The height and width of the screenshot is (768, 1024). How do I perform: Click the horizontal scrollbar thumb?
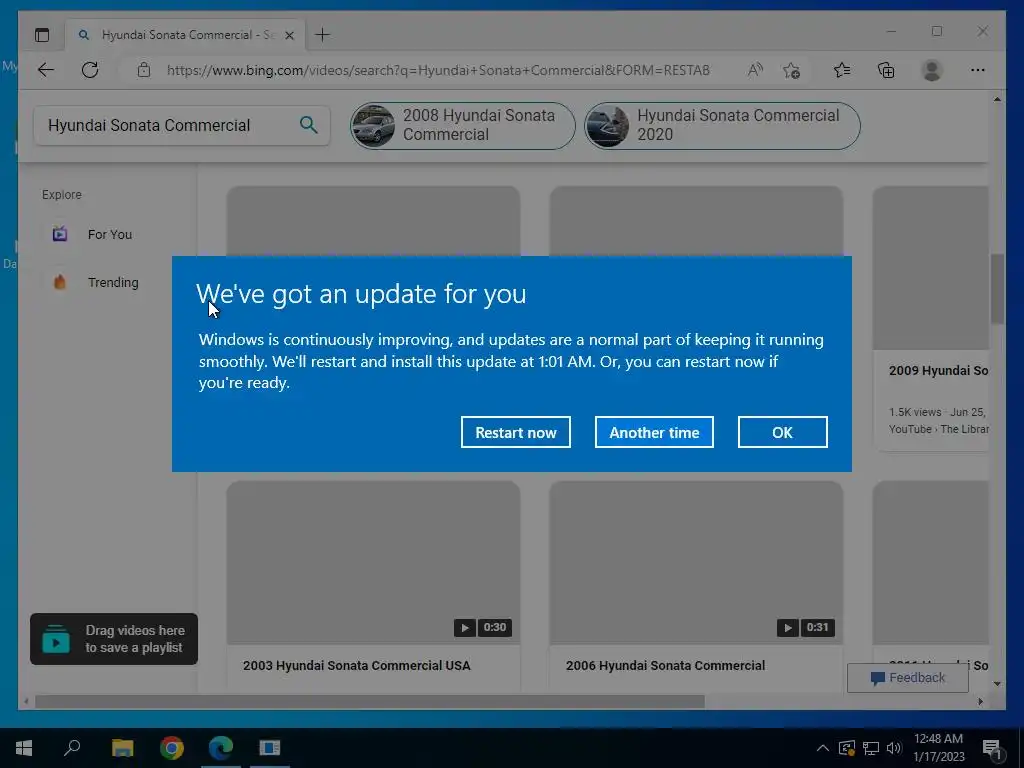tap(370, 702)
